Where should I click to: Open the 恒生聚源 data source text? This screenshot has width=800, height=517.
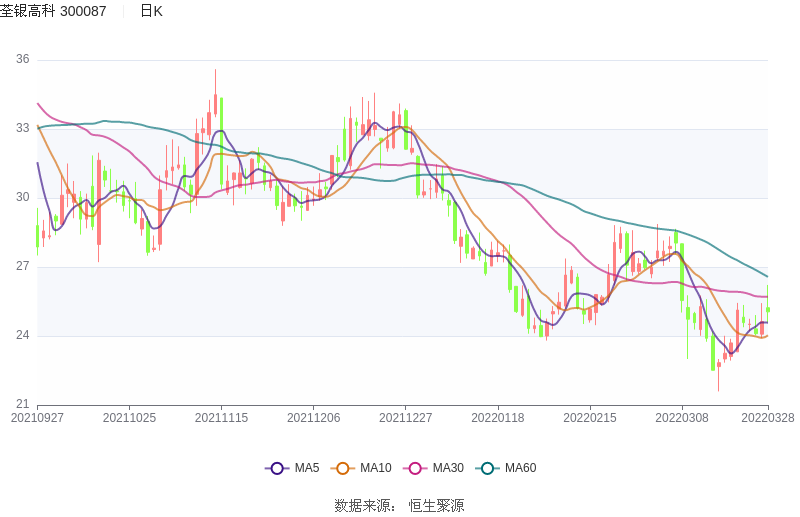436,506
